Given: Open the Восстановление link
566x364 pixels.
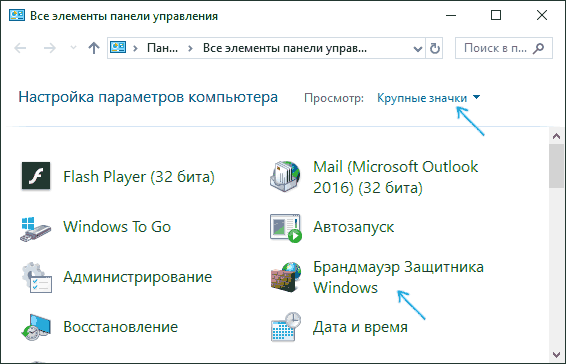Looking at the screenshot, I should 121,327.
